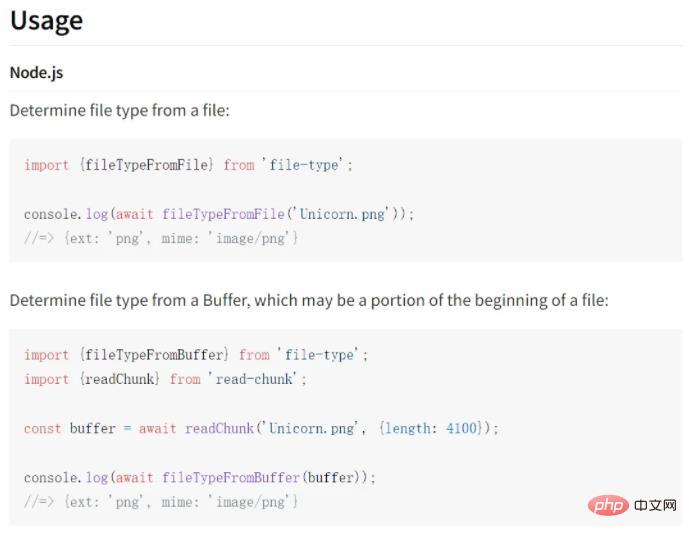Click the first //=> {ext: 'png'} comment line
Screen dimensions: 687x538
(x=161, y=239)
